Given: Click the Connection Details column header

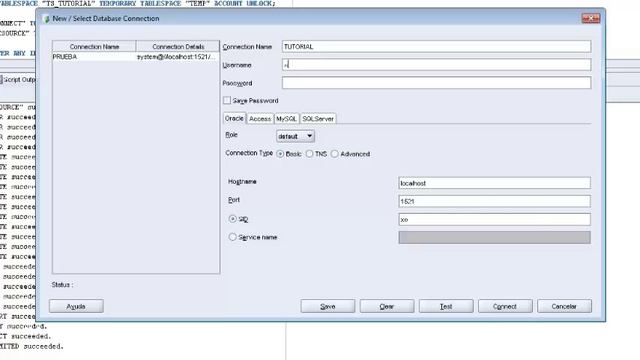Looking at the screenshot, I should tap(178, 46).
